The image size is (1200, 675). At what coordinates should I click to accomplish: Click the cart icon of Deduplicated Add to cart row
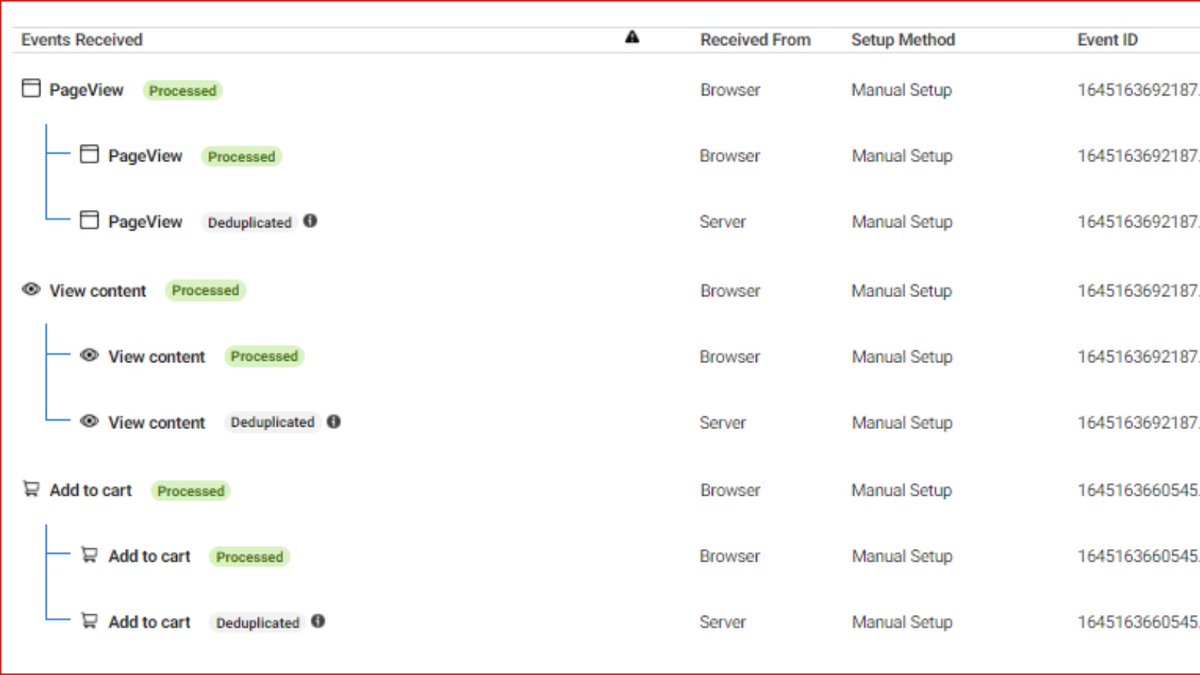[89, 621]
